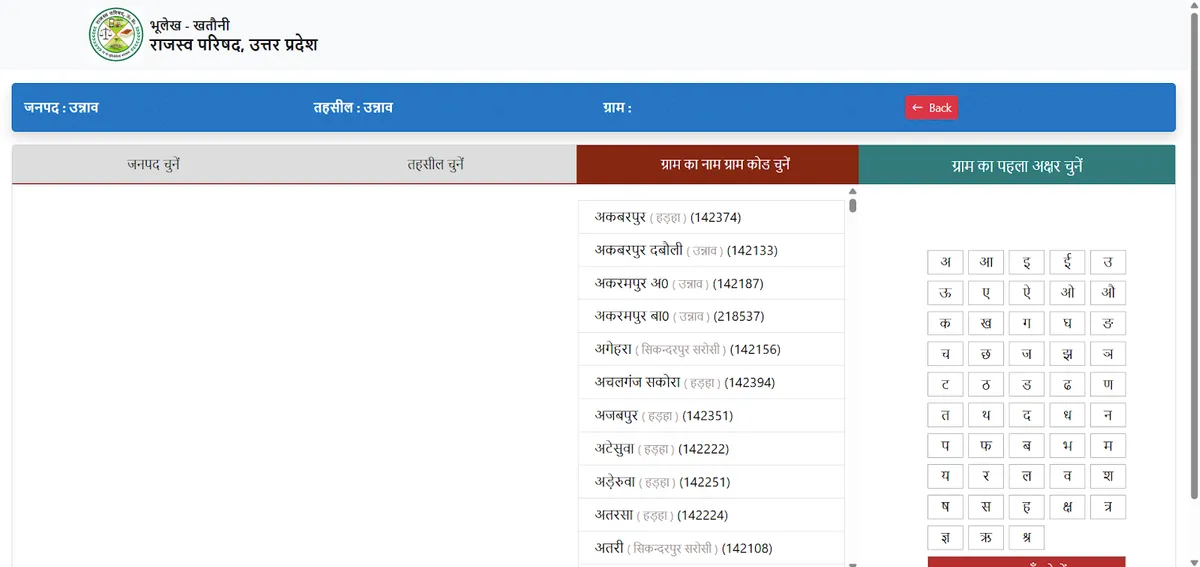Click the village list scrollbar thumb

coord(853,205)
